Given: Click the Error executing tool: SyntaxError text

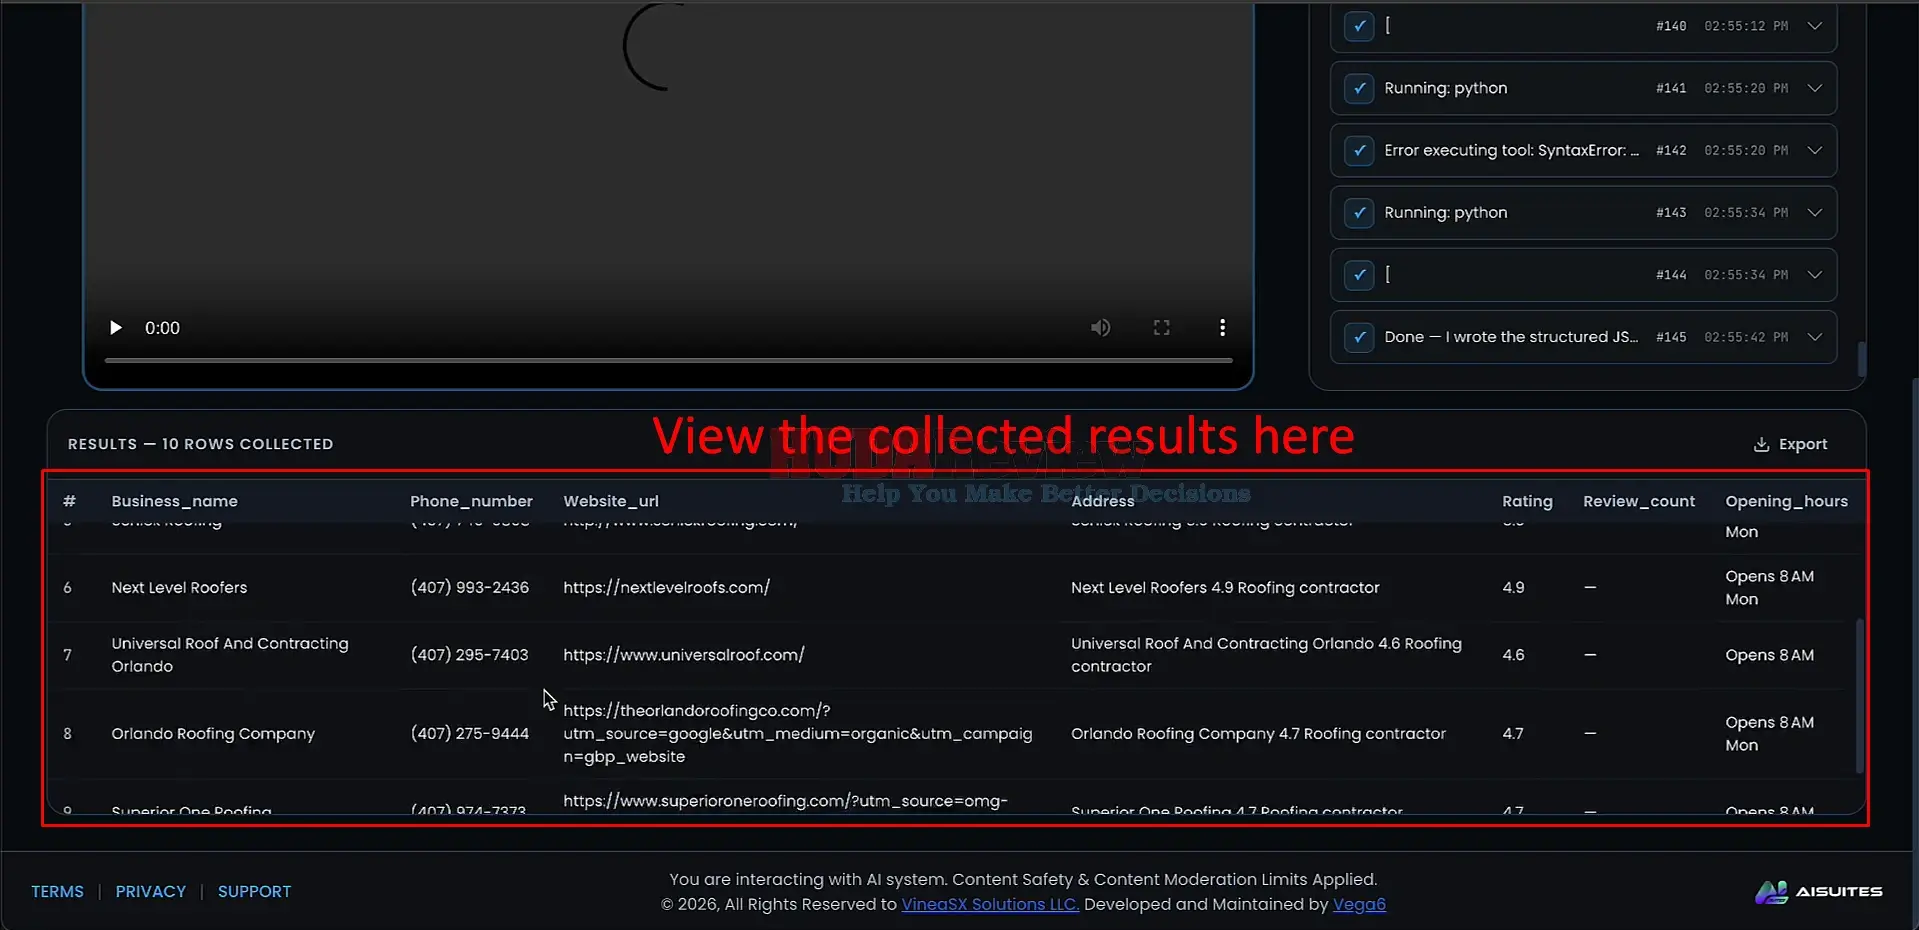Looking at the screenshot, I should click(x=1511, y=150).
